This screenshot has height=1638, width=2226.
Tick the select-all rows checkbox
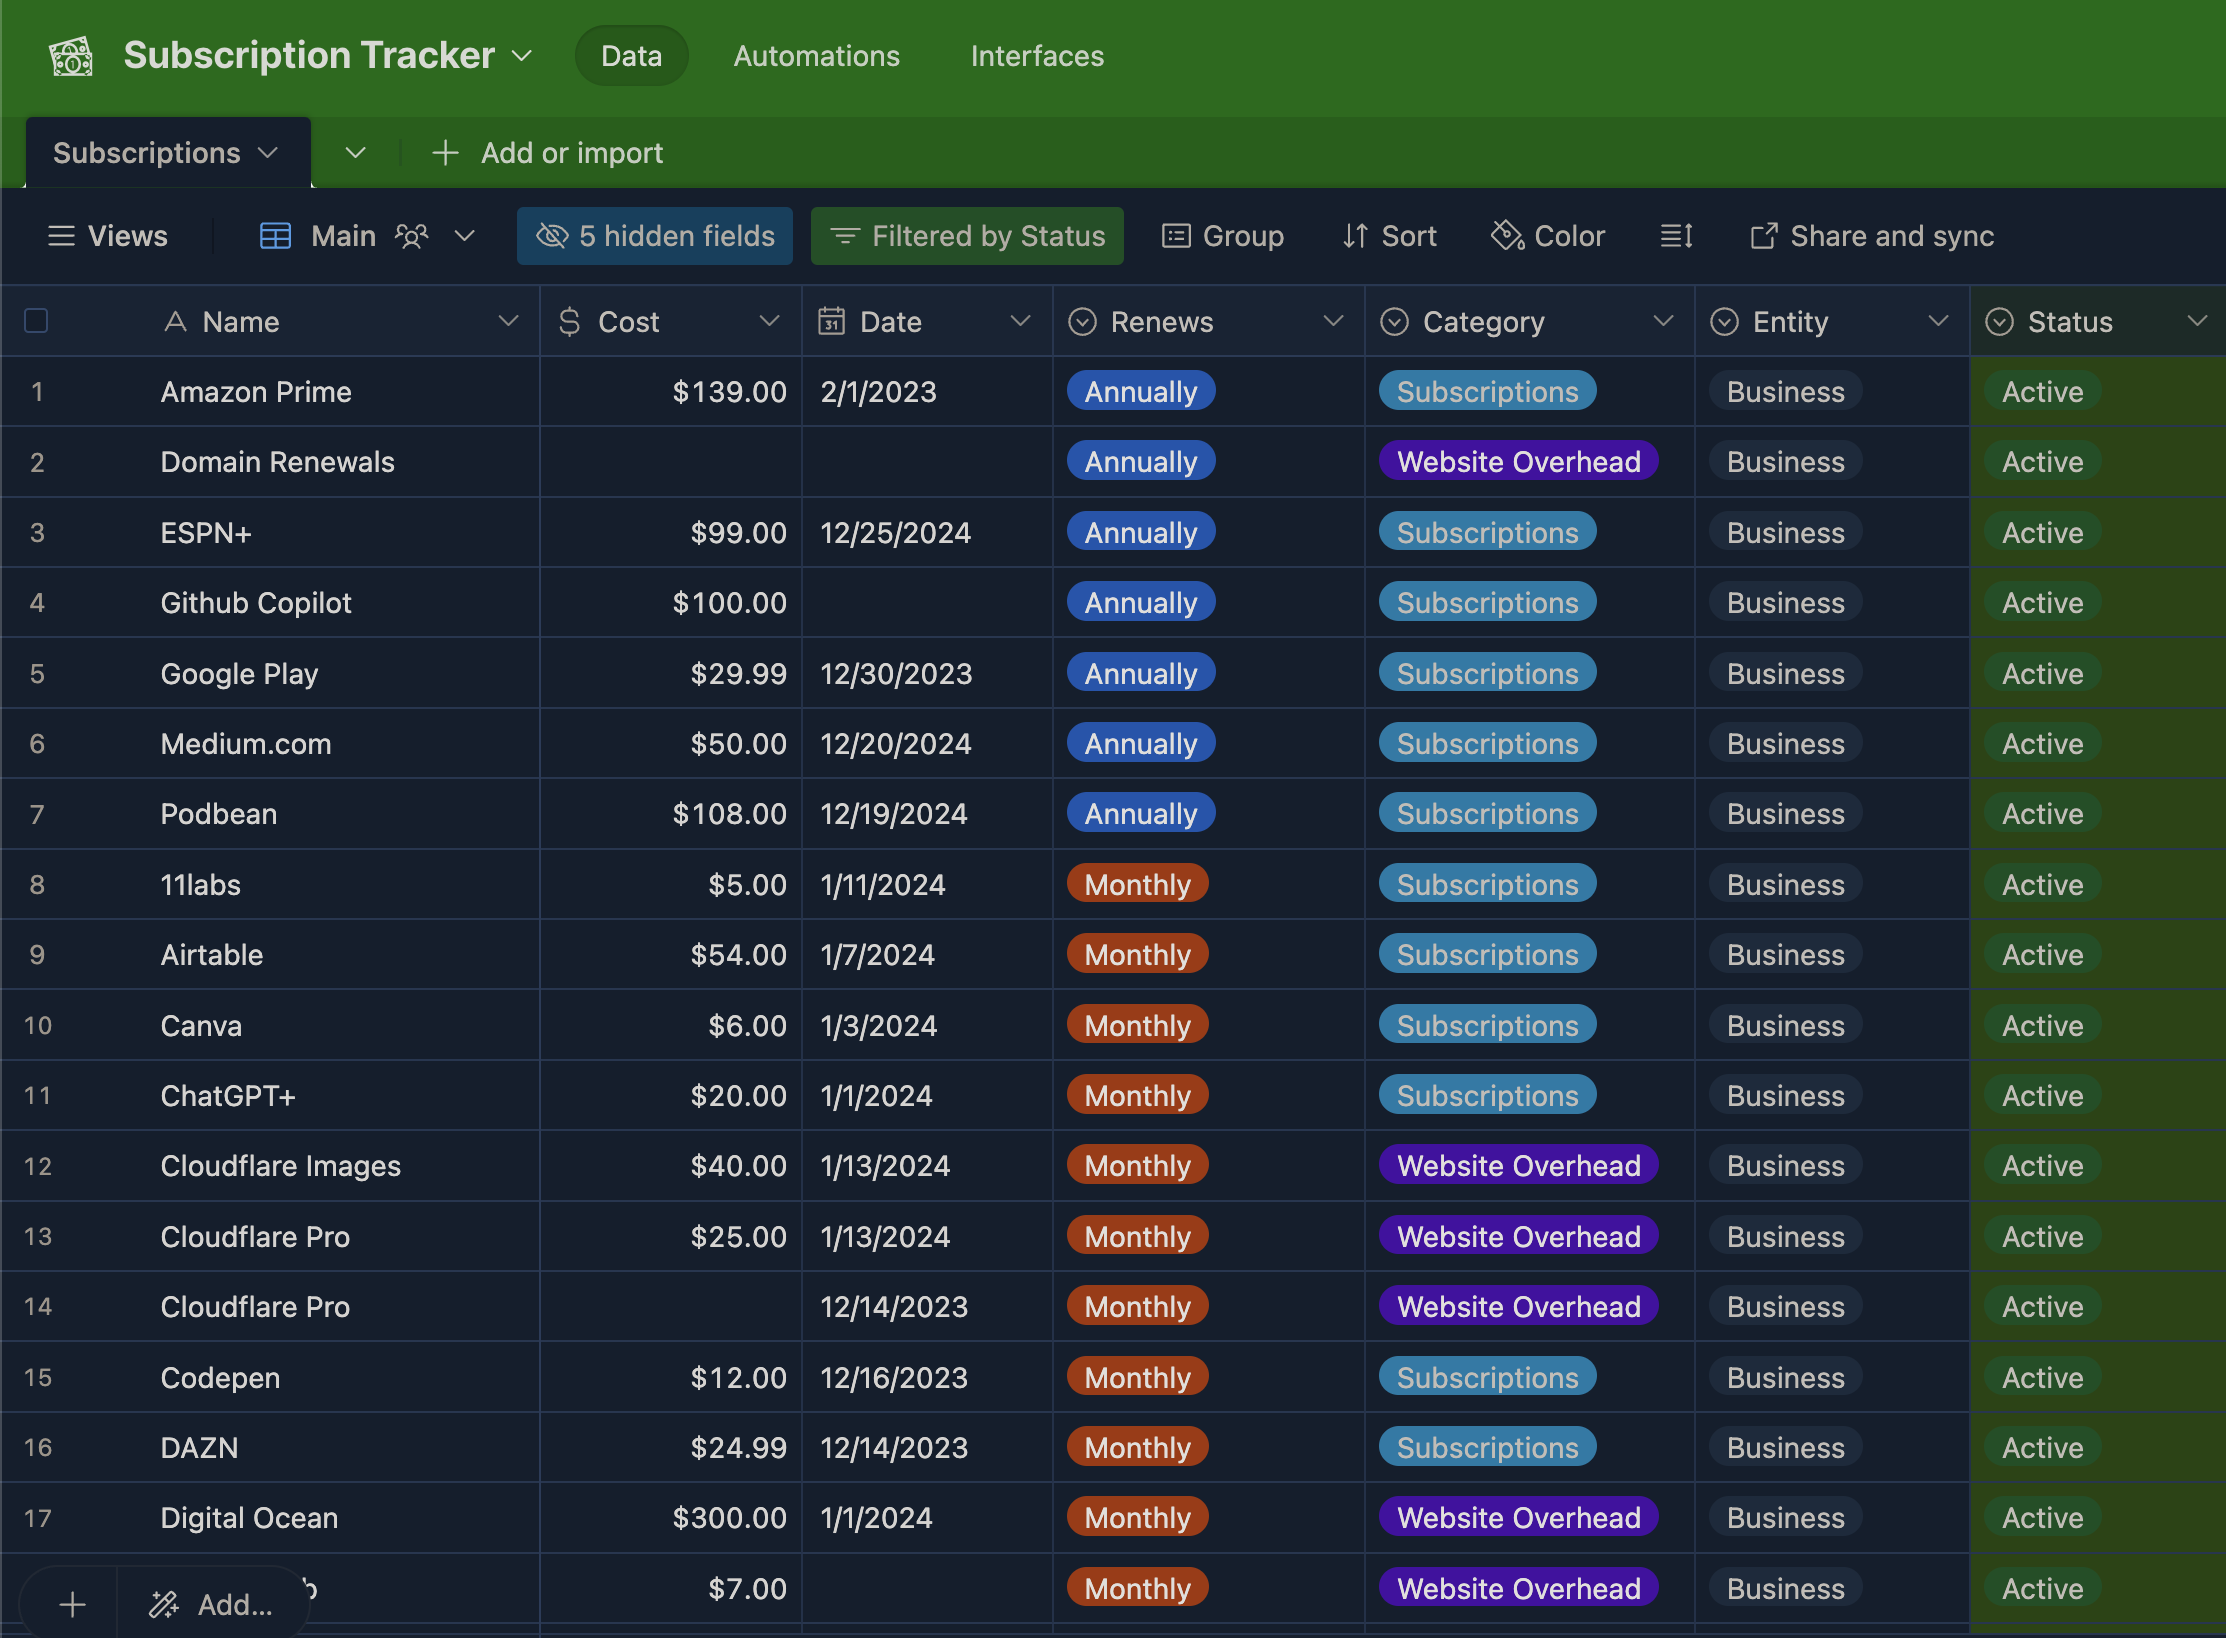[36, 321]
